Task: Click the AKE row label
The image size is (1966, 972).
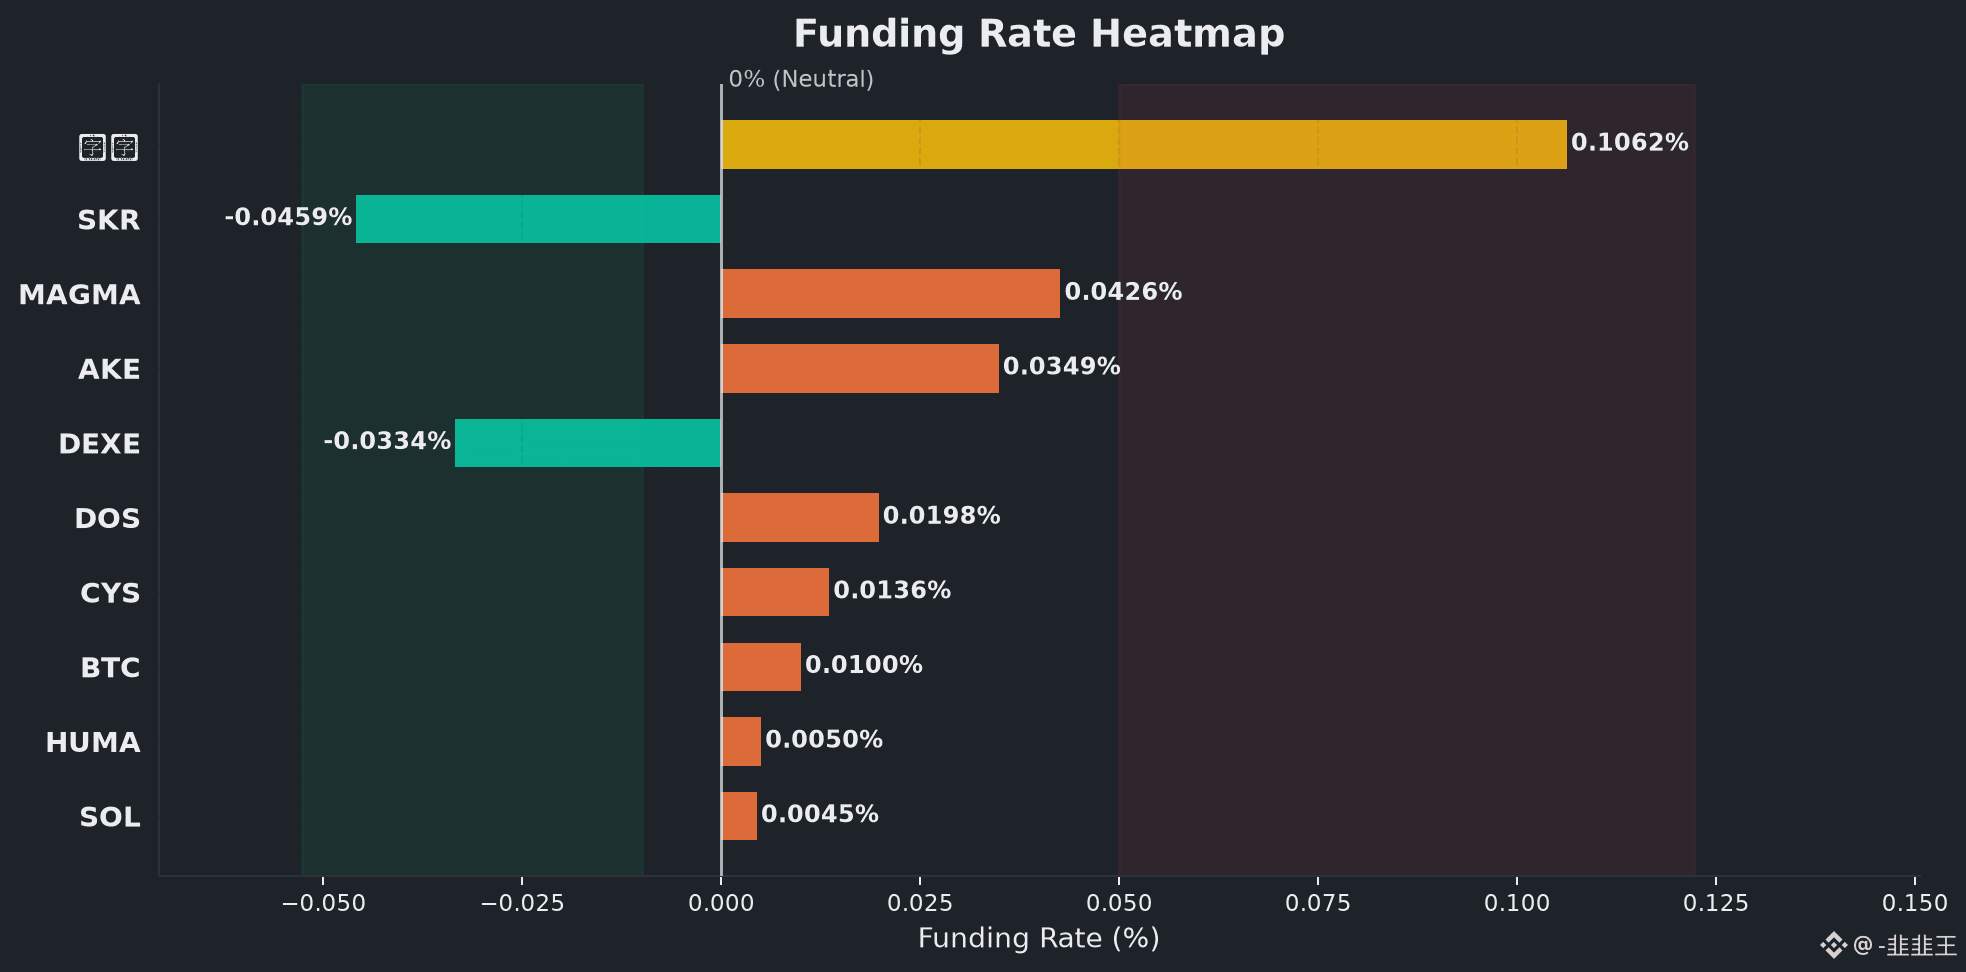Action: pos(110,370)
